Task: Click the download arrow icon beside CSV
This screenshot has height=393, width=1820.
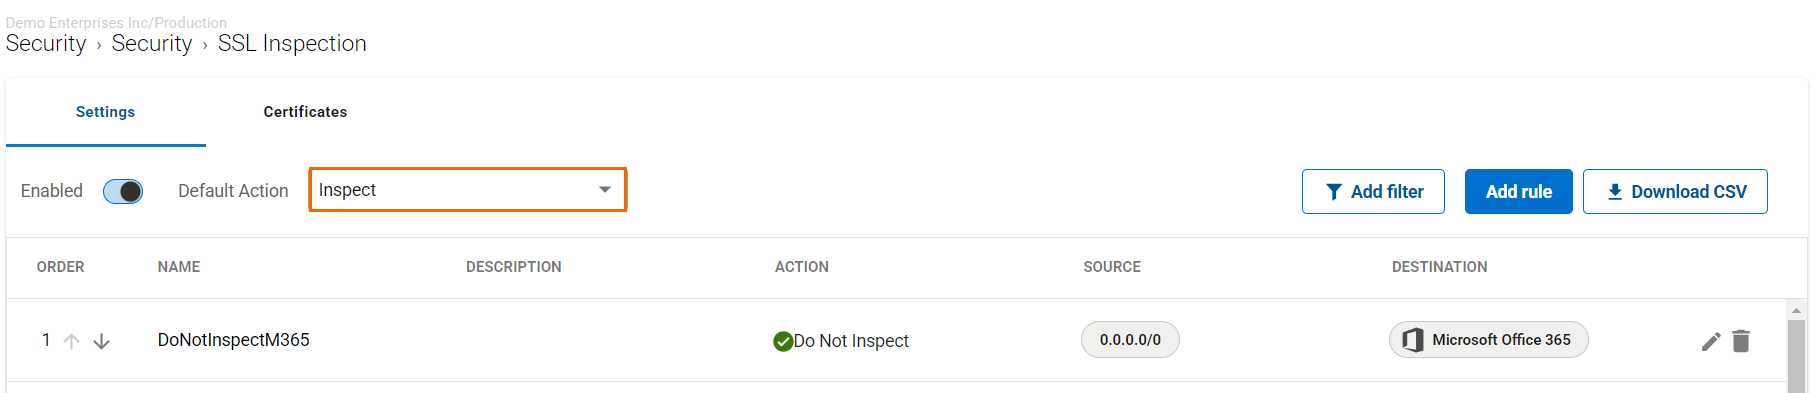Action: (x=1615, y=192)
